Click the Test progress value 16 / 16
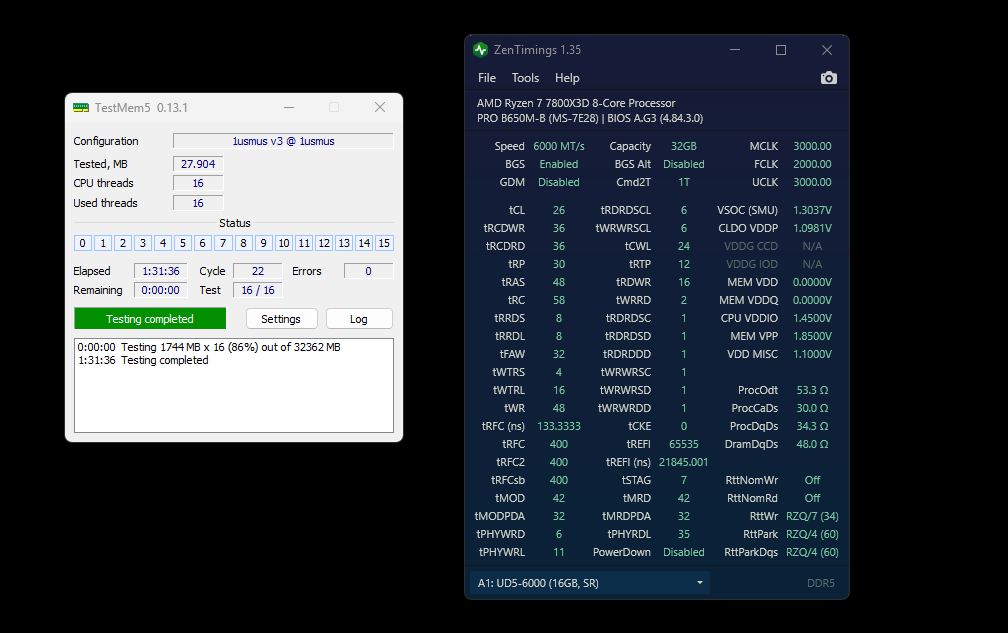 coord(258,290)
